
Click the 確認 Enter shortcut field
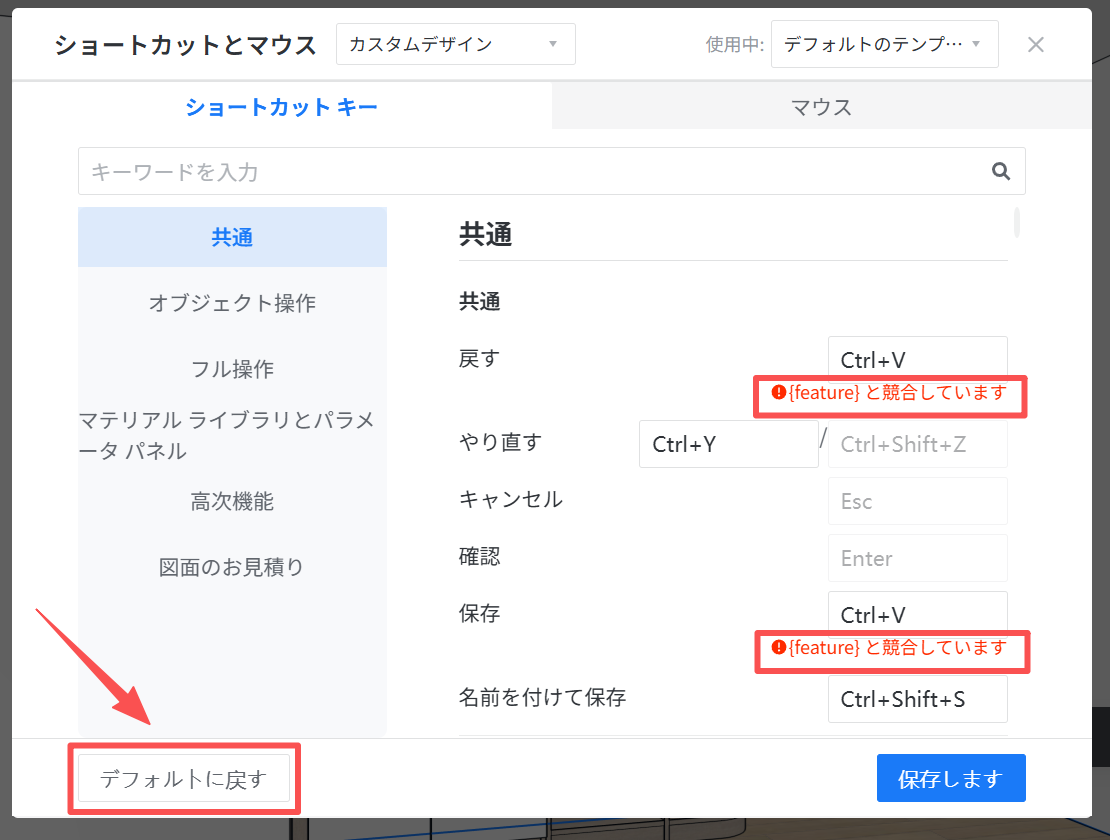[x=917, y=558]
